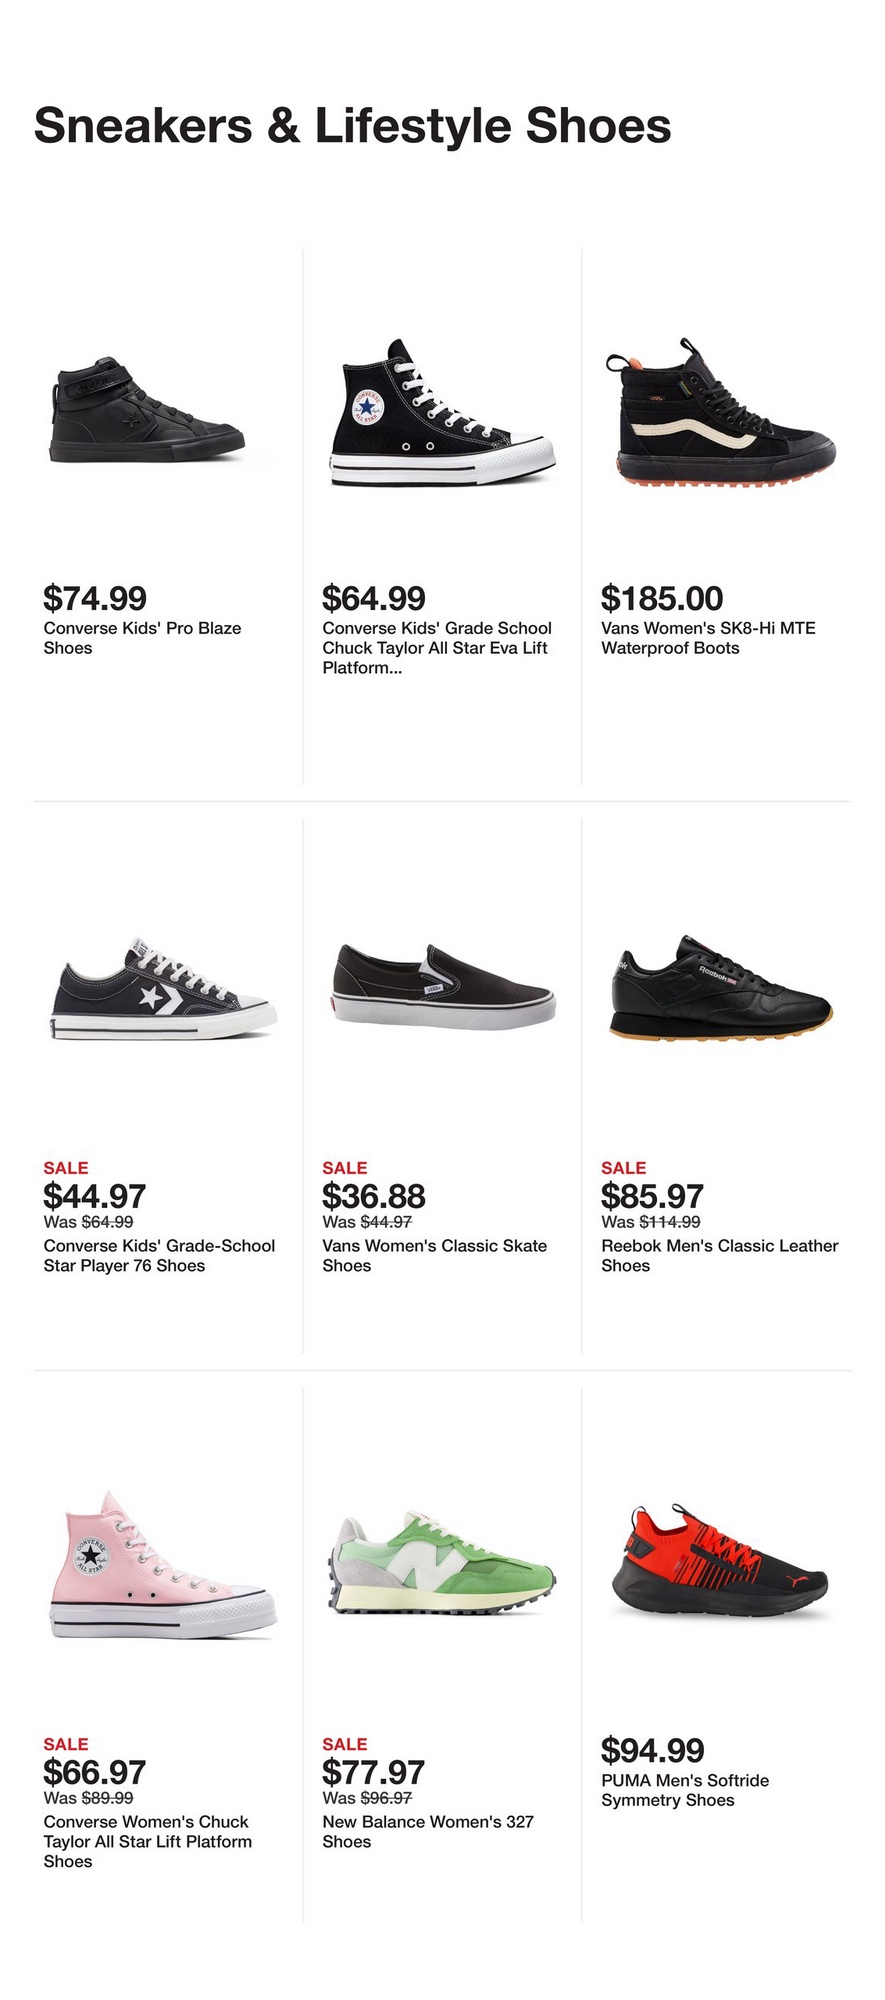The width and height of the screenshot is (885, 2000).
Task: View the red PUMA Softride shoe image
Action: click(720, 1562)
